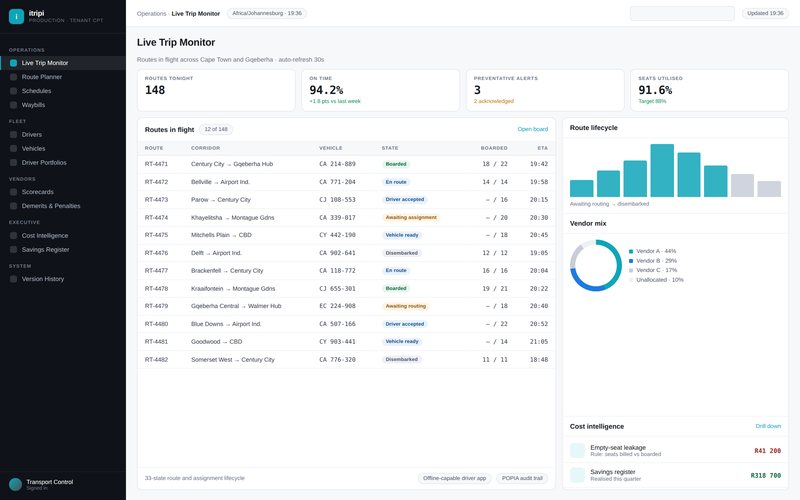The image size is (800, 500).
Task: Click the Vendor B blue legend swatch
Action: [631, 261]
